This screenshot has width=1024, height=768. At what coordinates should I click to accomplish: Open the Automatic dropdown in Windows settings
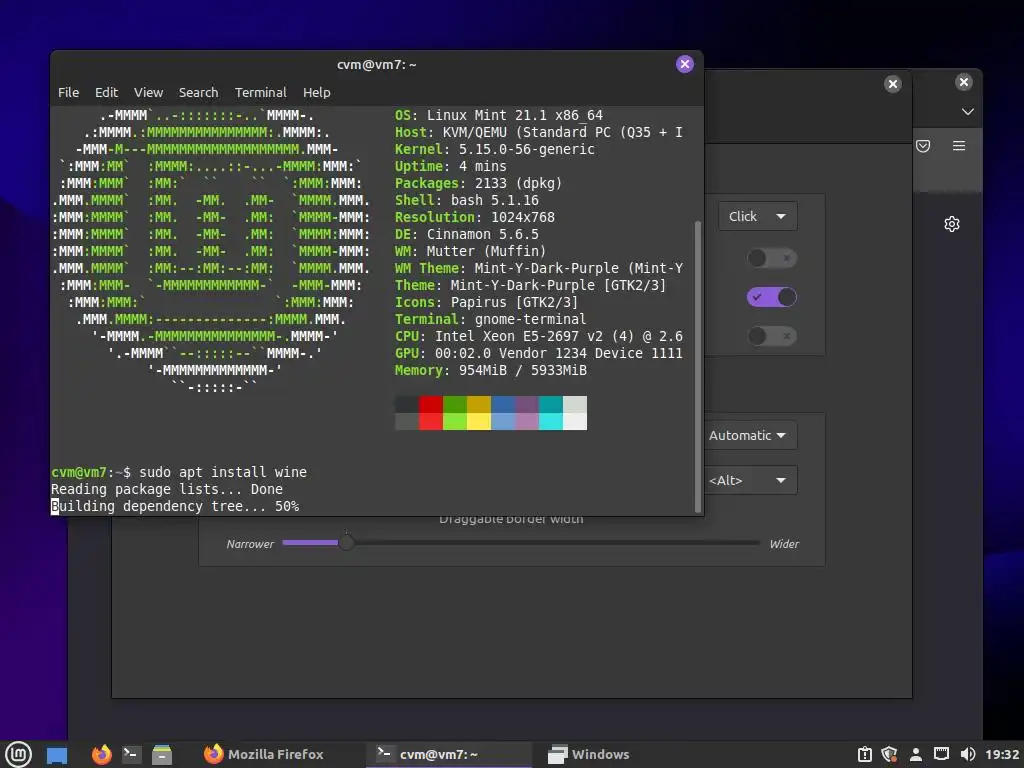(750, 436)
